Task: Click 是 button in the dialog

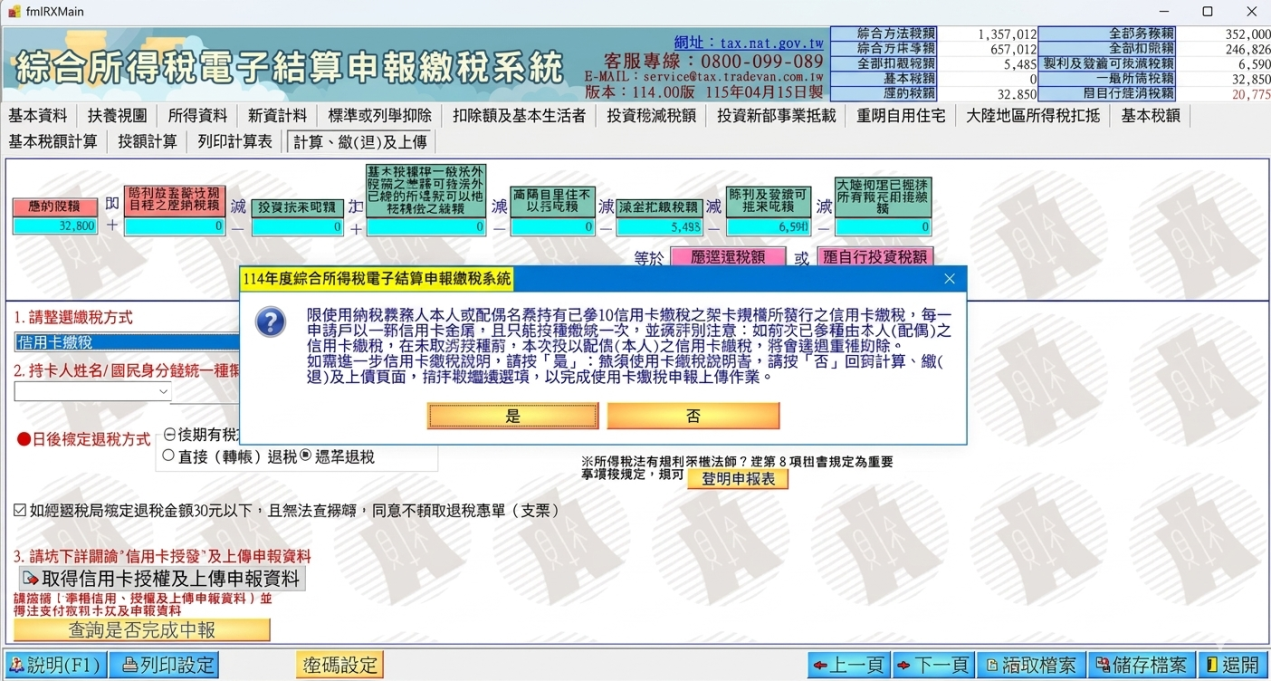Action: (513, 416)
